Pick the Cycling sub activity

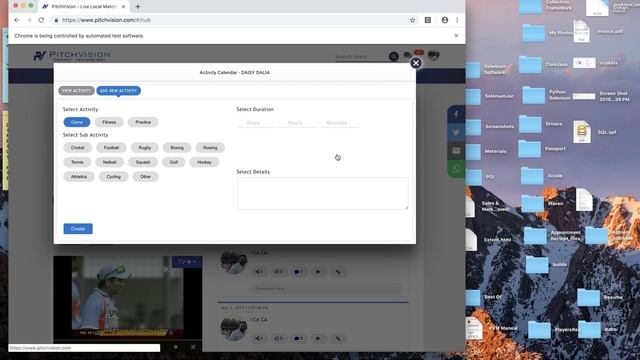click(x=113, y=177)
